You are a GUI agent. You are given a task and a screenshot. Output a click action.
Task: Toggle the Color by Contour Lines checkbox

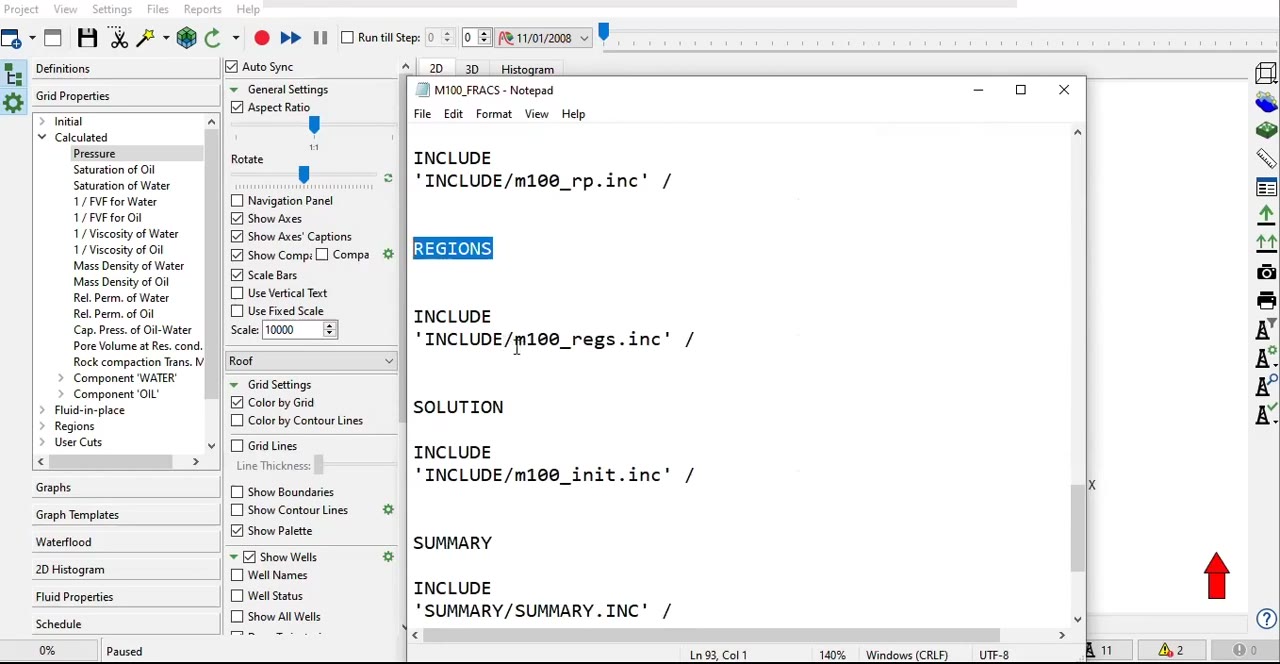(x=237, y=421)
